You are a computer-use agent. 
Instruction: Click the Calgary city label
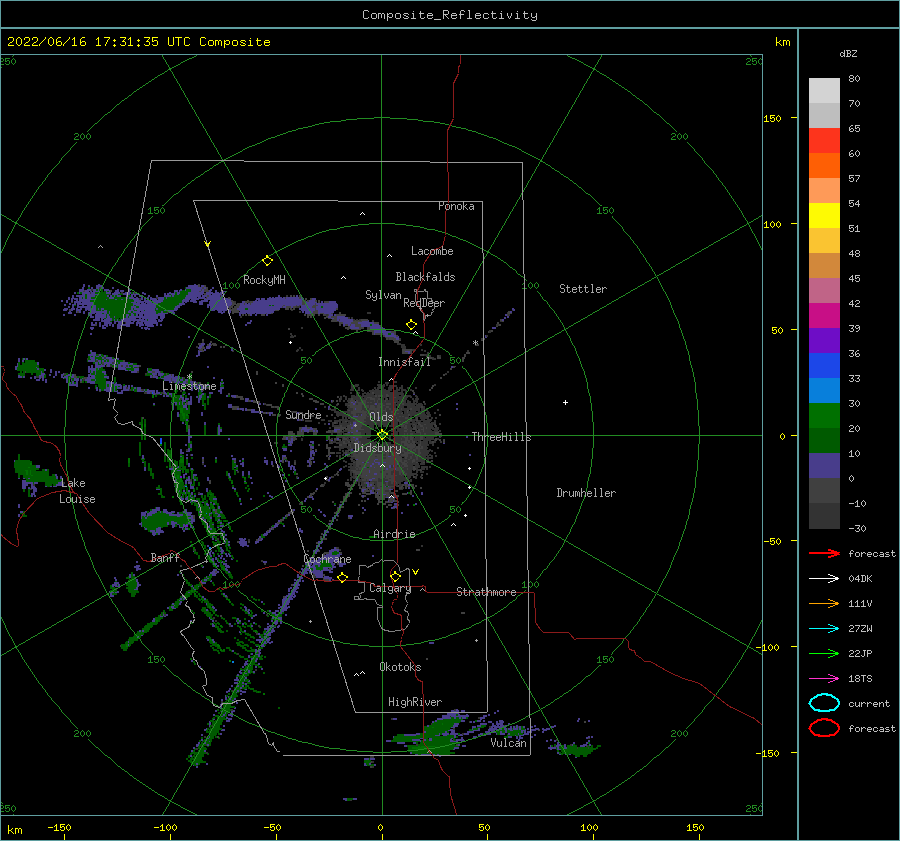(x=390, y=588)
